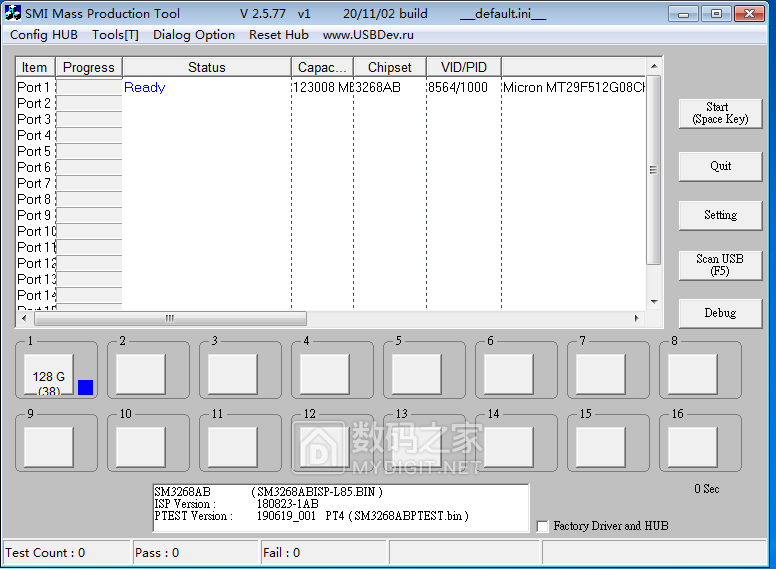Click the Item column header
Viewport: 776px width, 569px height.
(36, 67)
